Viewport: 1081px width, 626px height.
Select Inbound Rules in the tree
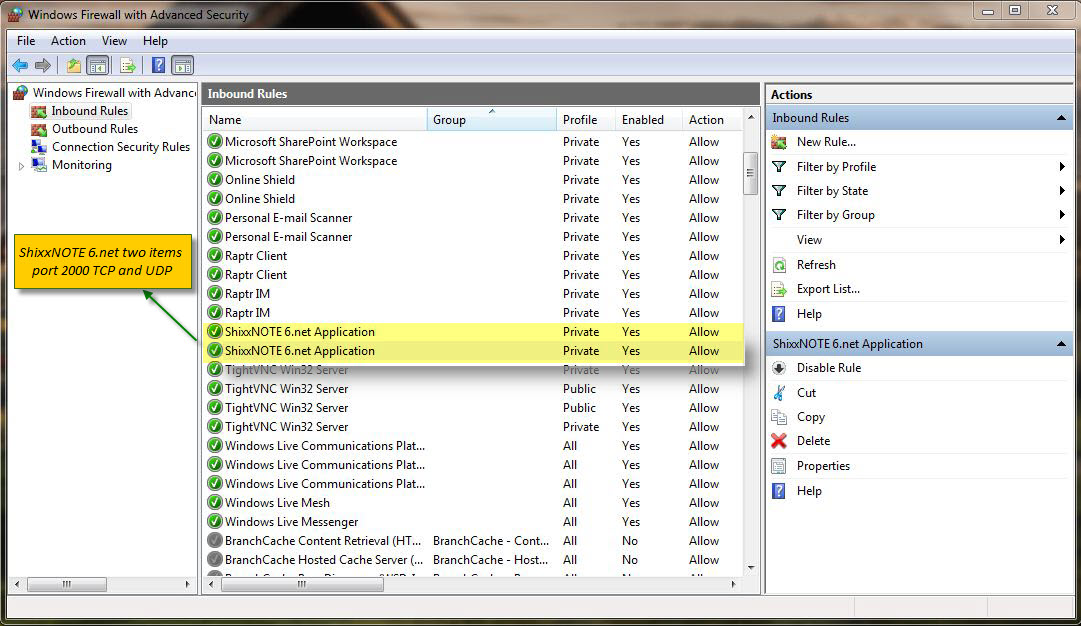[90, 111]
